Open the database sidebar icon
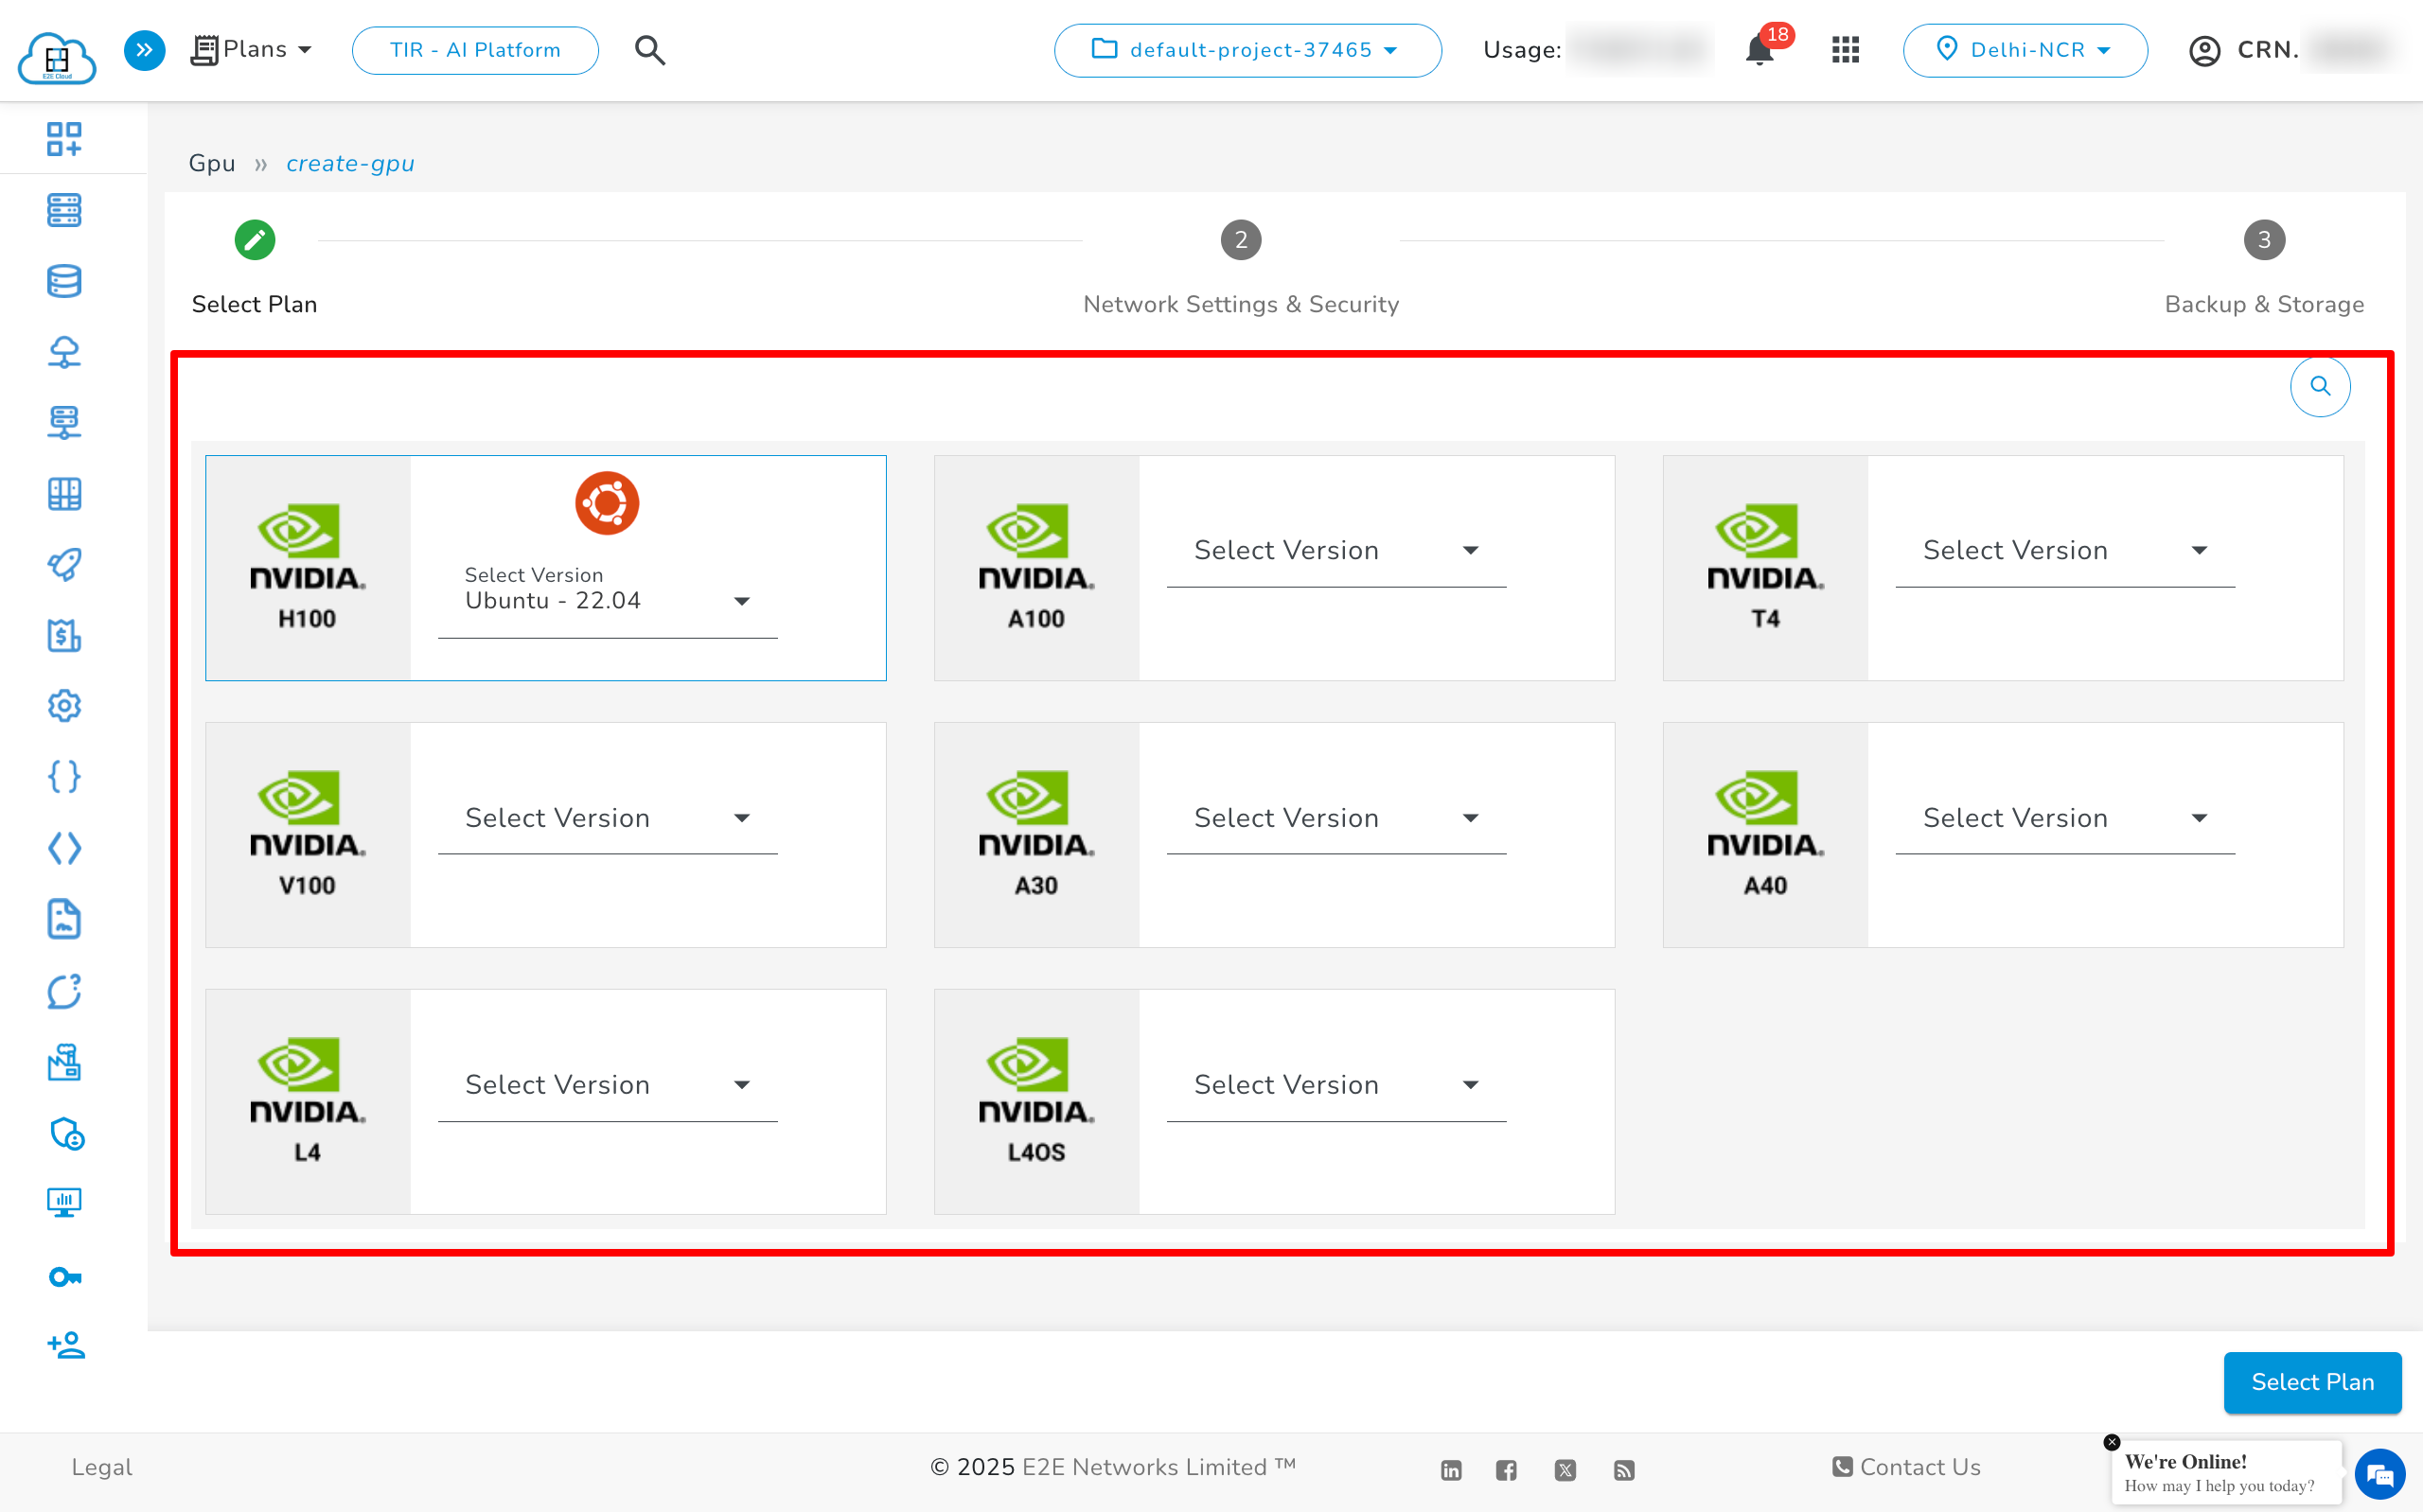Image resolution: width=2423 pixels, height=1512 pixels. (x=64, y=281)
